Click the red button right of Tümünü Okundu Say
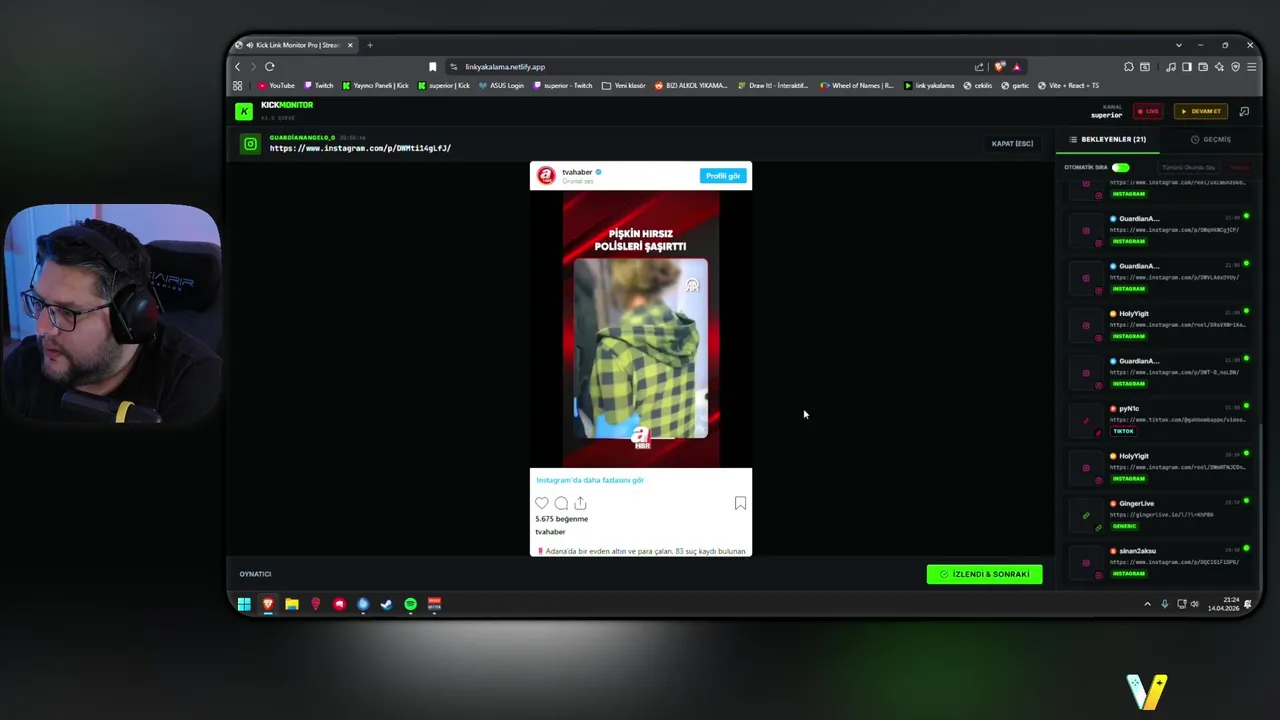The image size is (1280, 720). tap(1239, 168)
